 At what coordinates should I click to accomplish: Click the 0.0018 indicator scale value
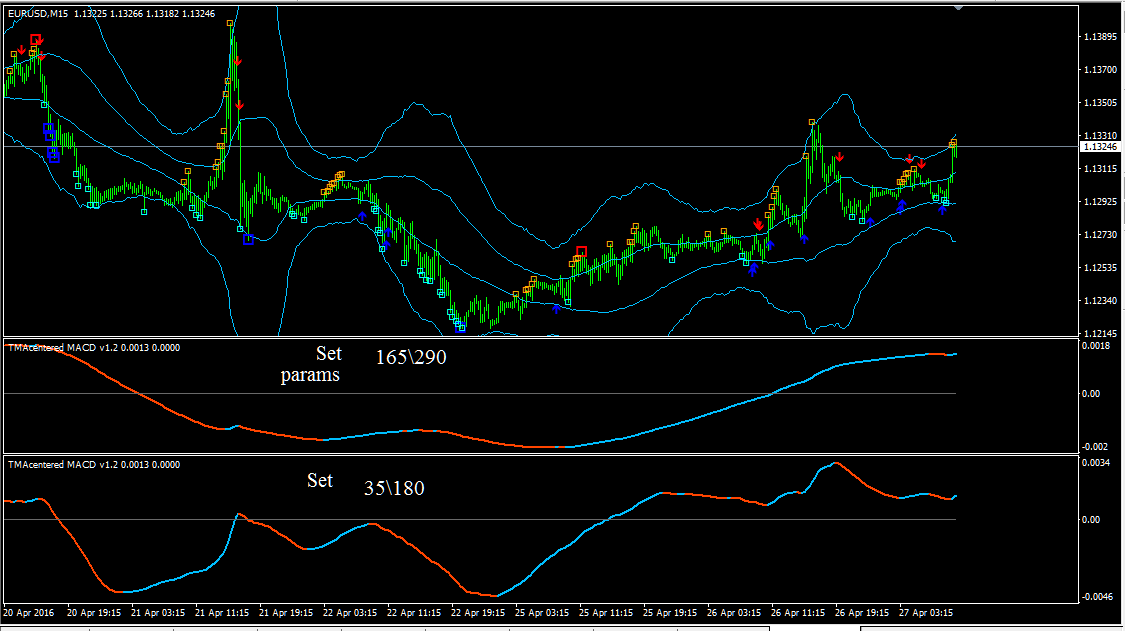[1096, 346]
